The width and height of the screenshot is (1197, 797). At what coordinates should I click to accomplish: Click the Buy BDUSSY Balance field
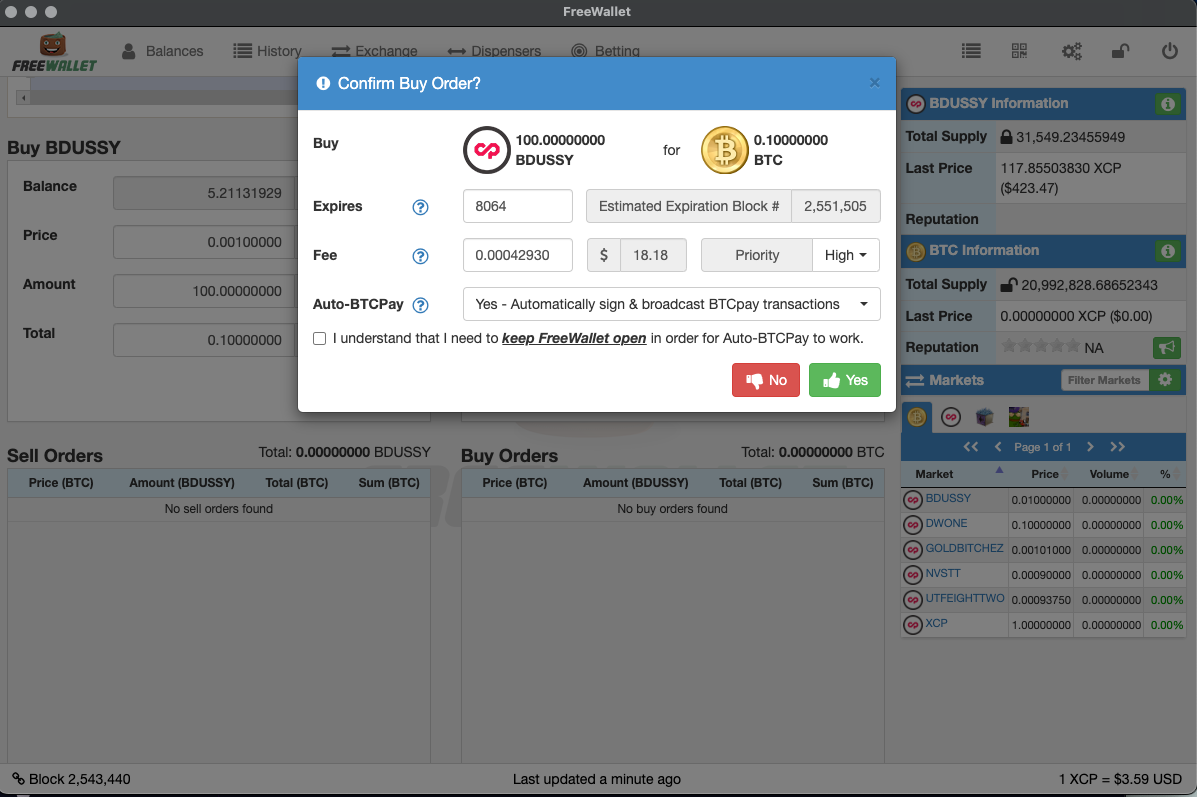pos(205,193)
